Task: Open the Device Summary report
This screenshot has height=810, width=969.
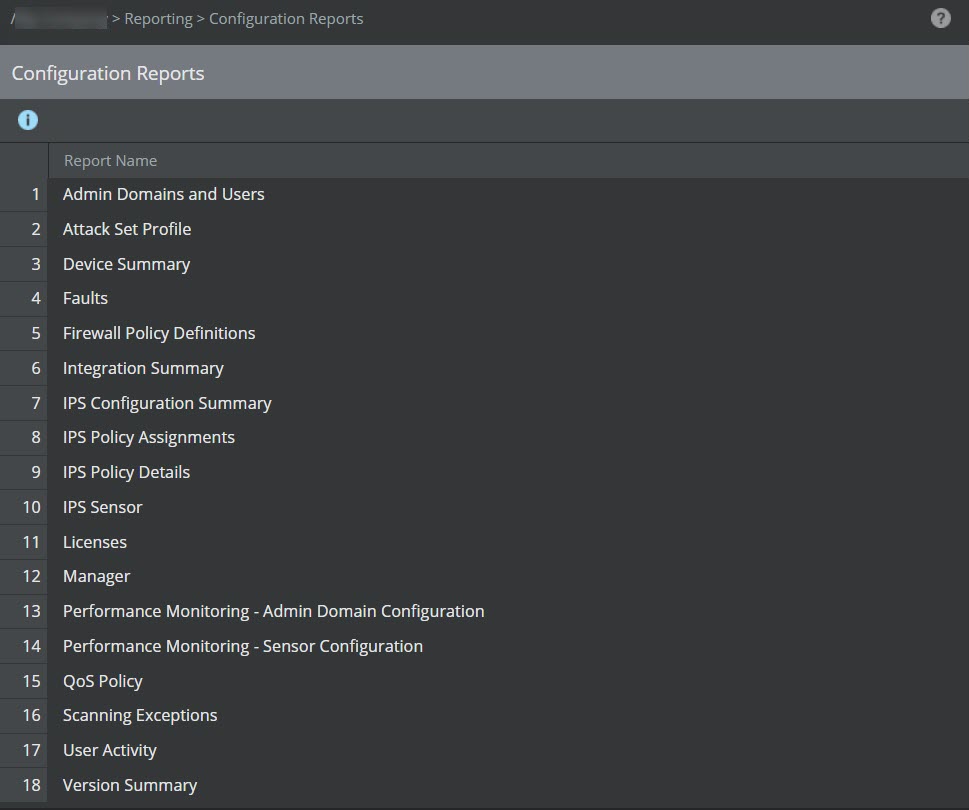Action: 127,264
